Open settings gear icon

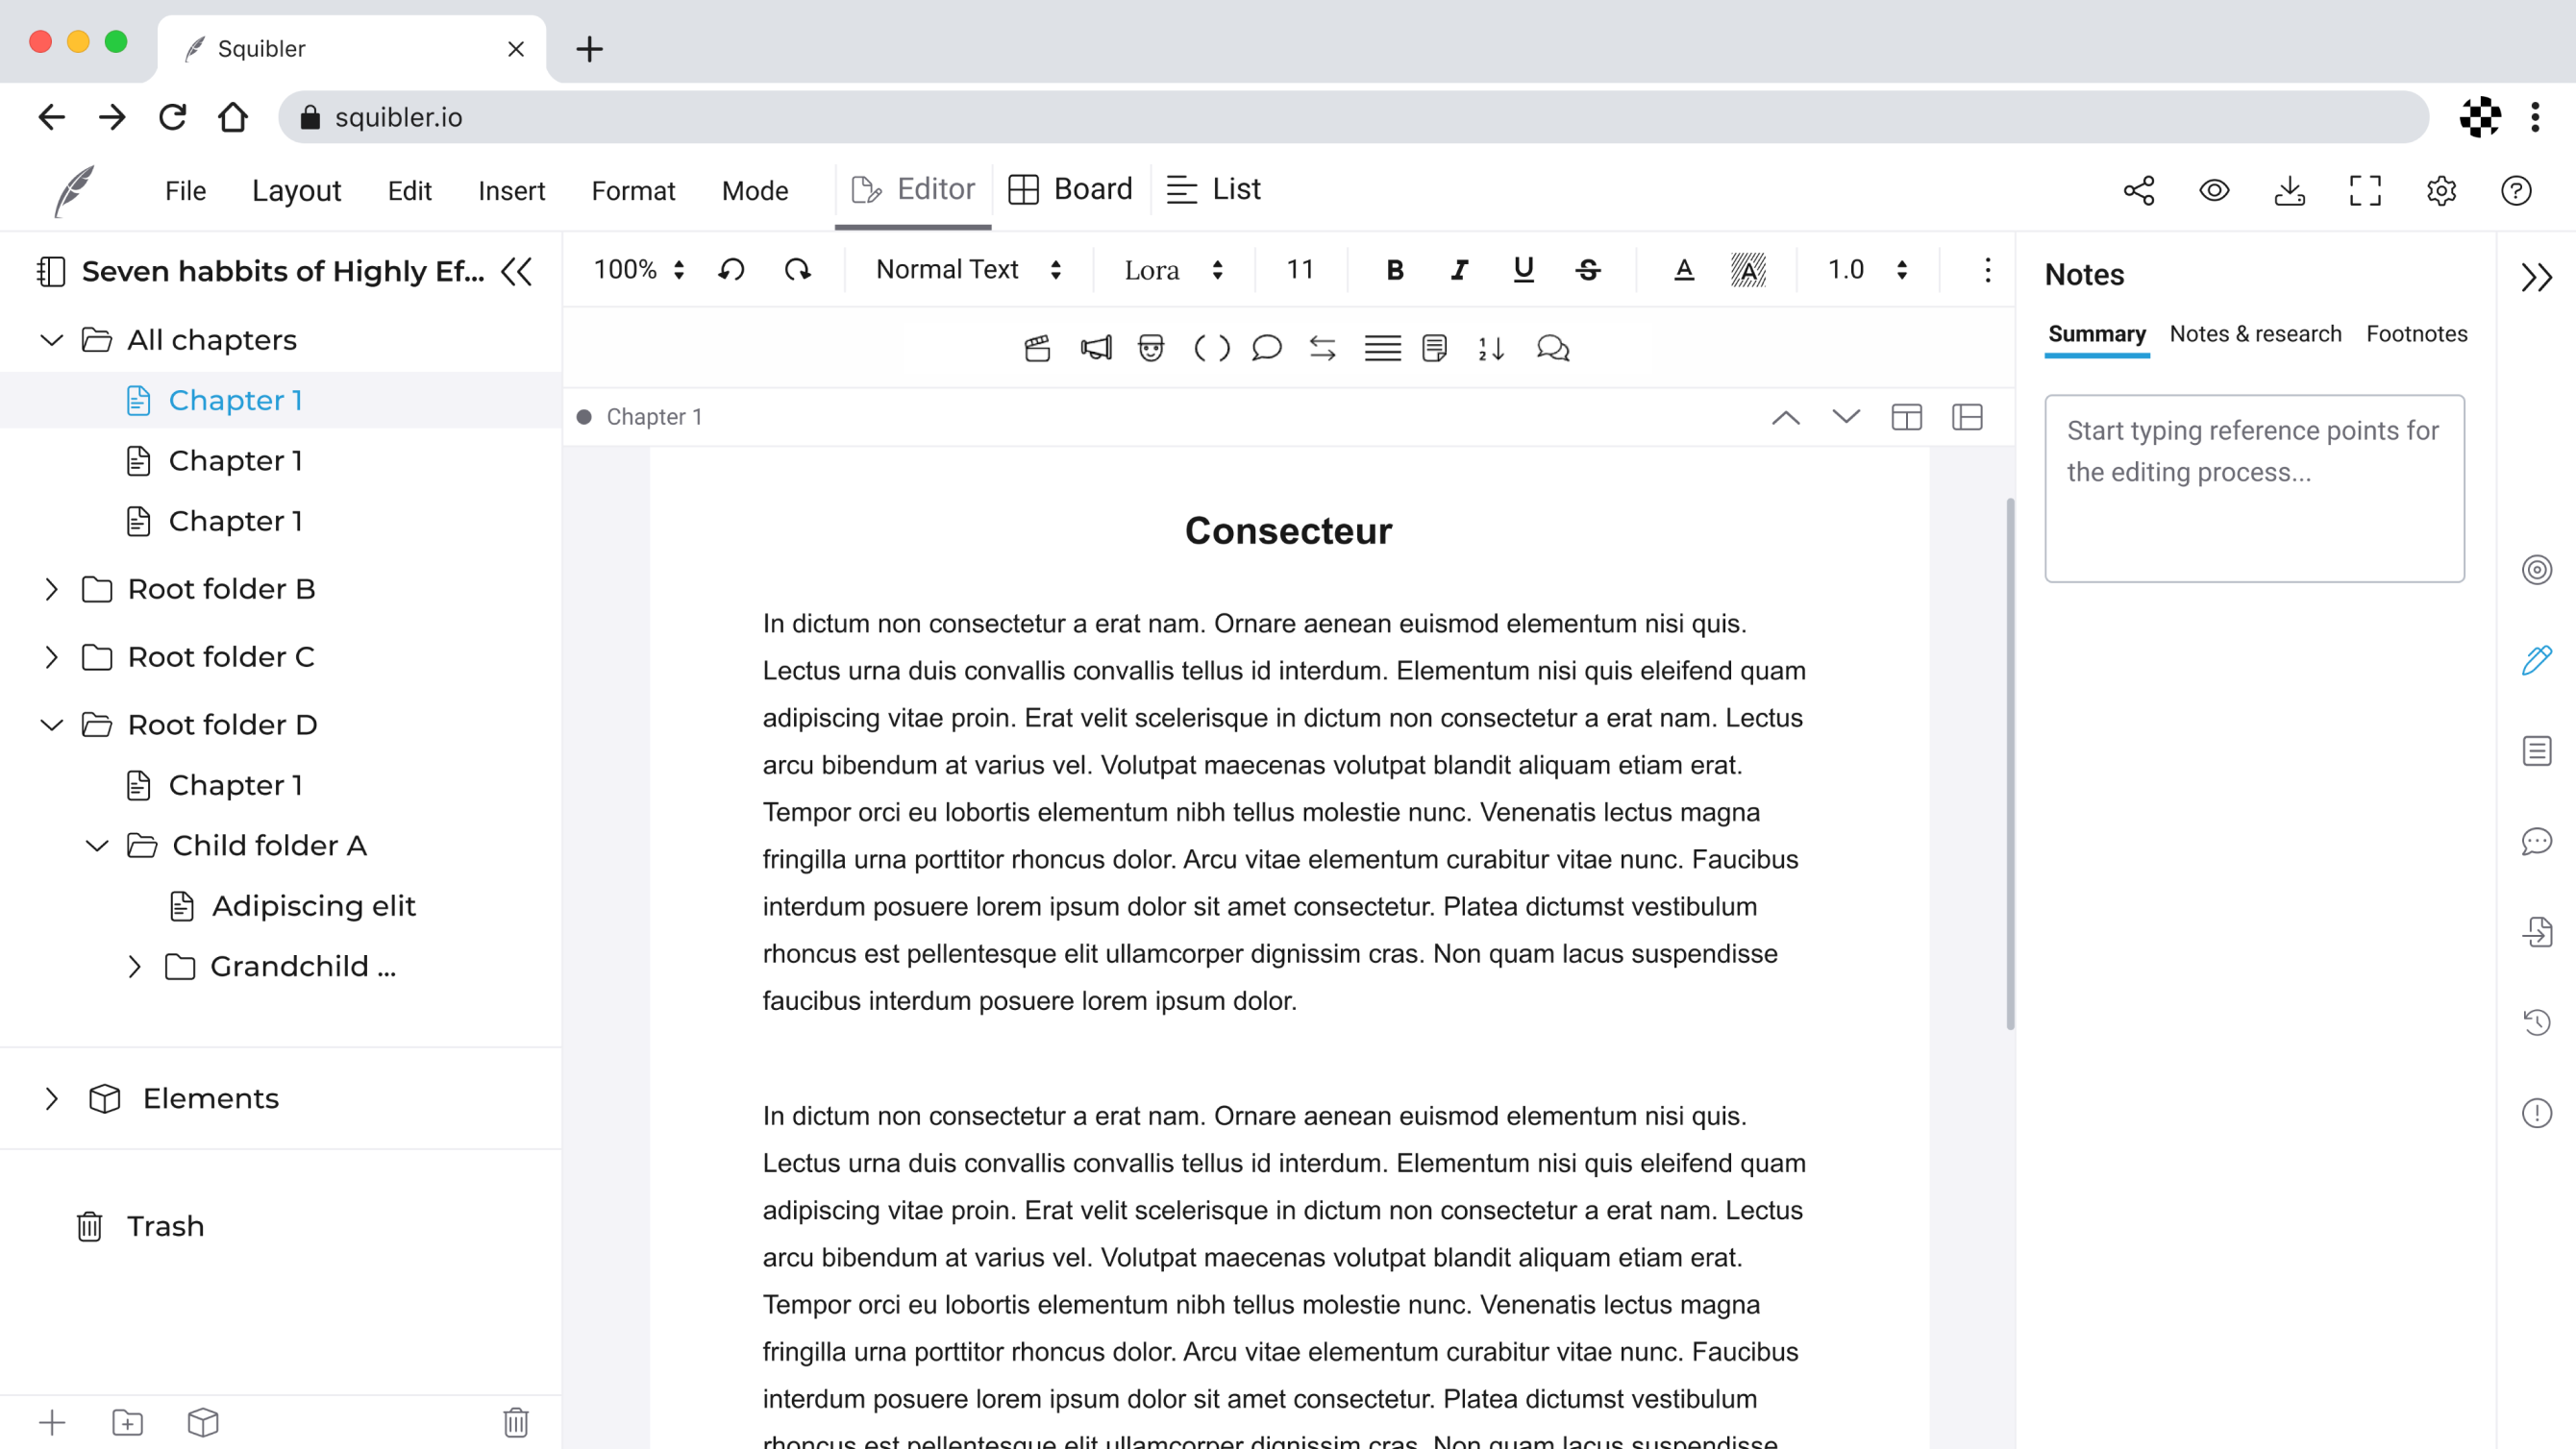(2441, 190)
